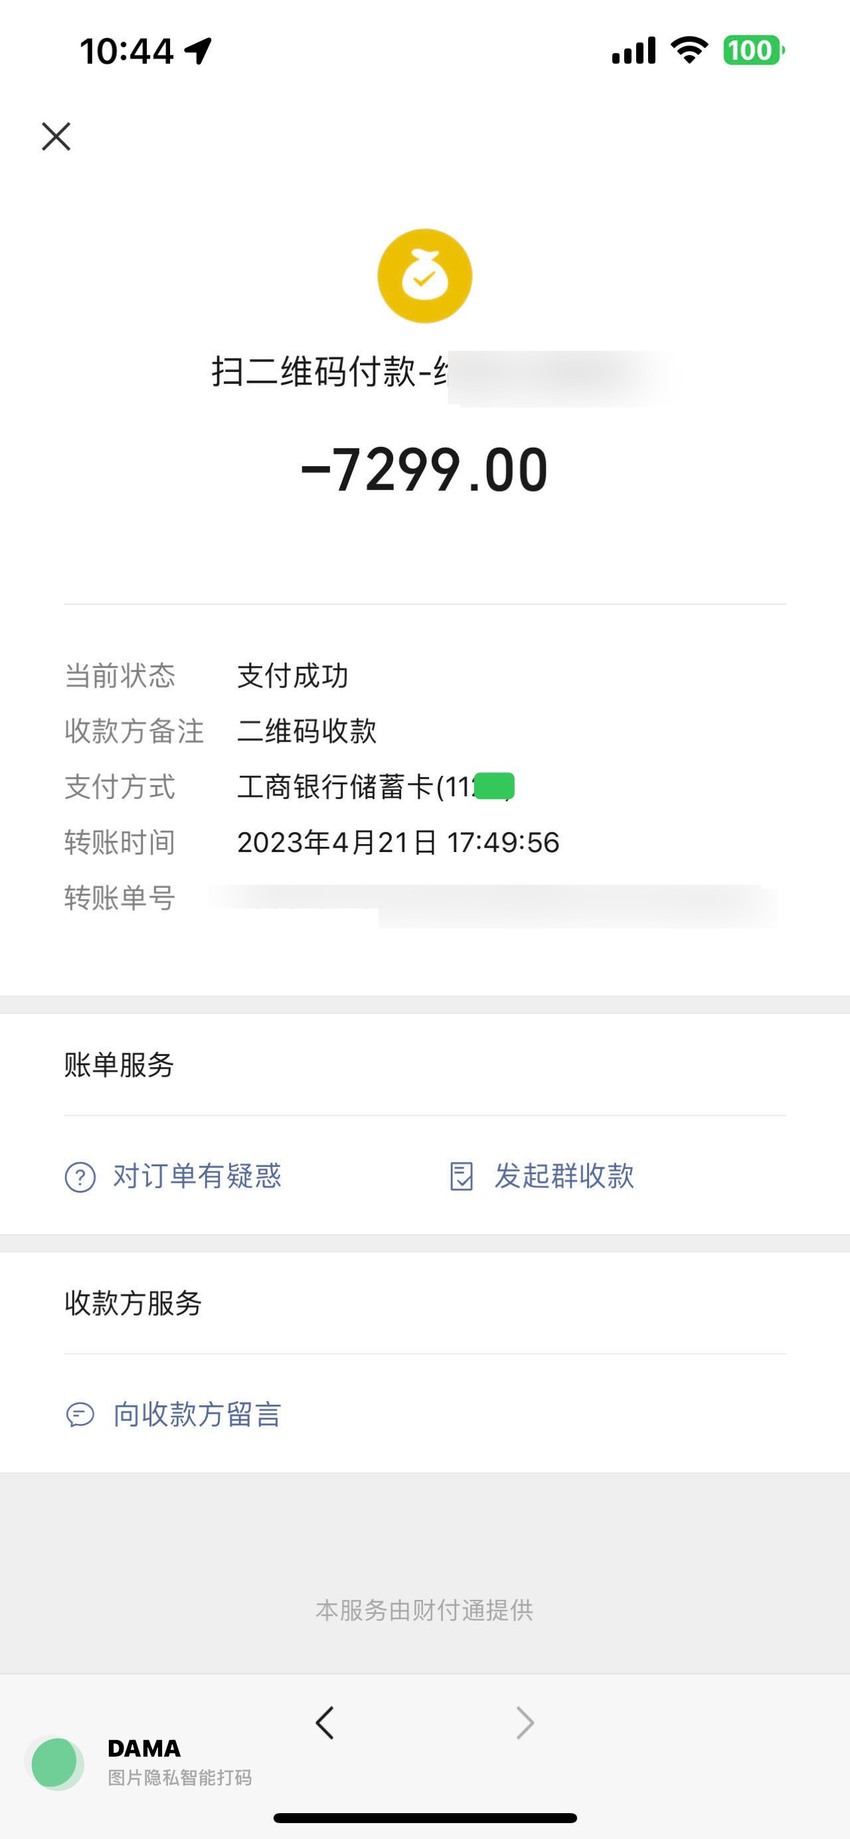
Task: Tap the yellow money bag payment icon
Action: pyautogui.click(x=424, y=276)
